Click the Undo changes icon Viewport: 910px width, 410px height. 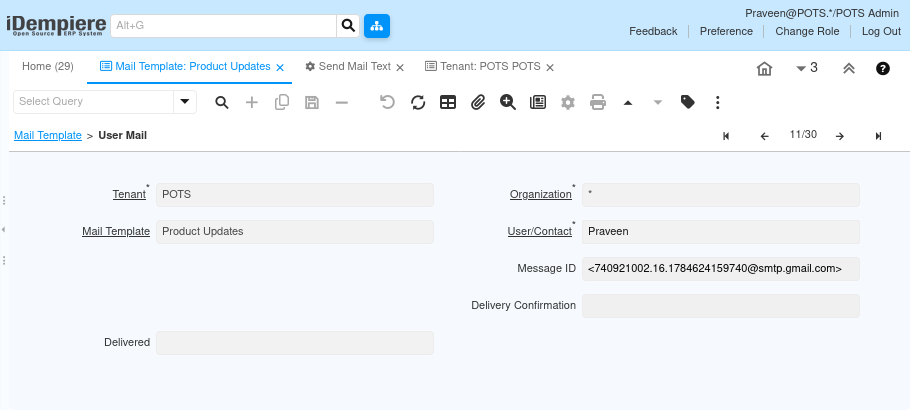[x=387, y=103]
